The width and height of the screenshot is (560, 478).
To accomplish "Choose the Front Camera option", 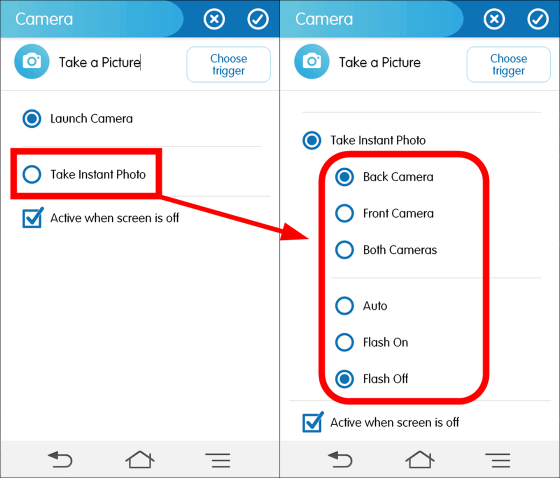I will click(345, 213).
